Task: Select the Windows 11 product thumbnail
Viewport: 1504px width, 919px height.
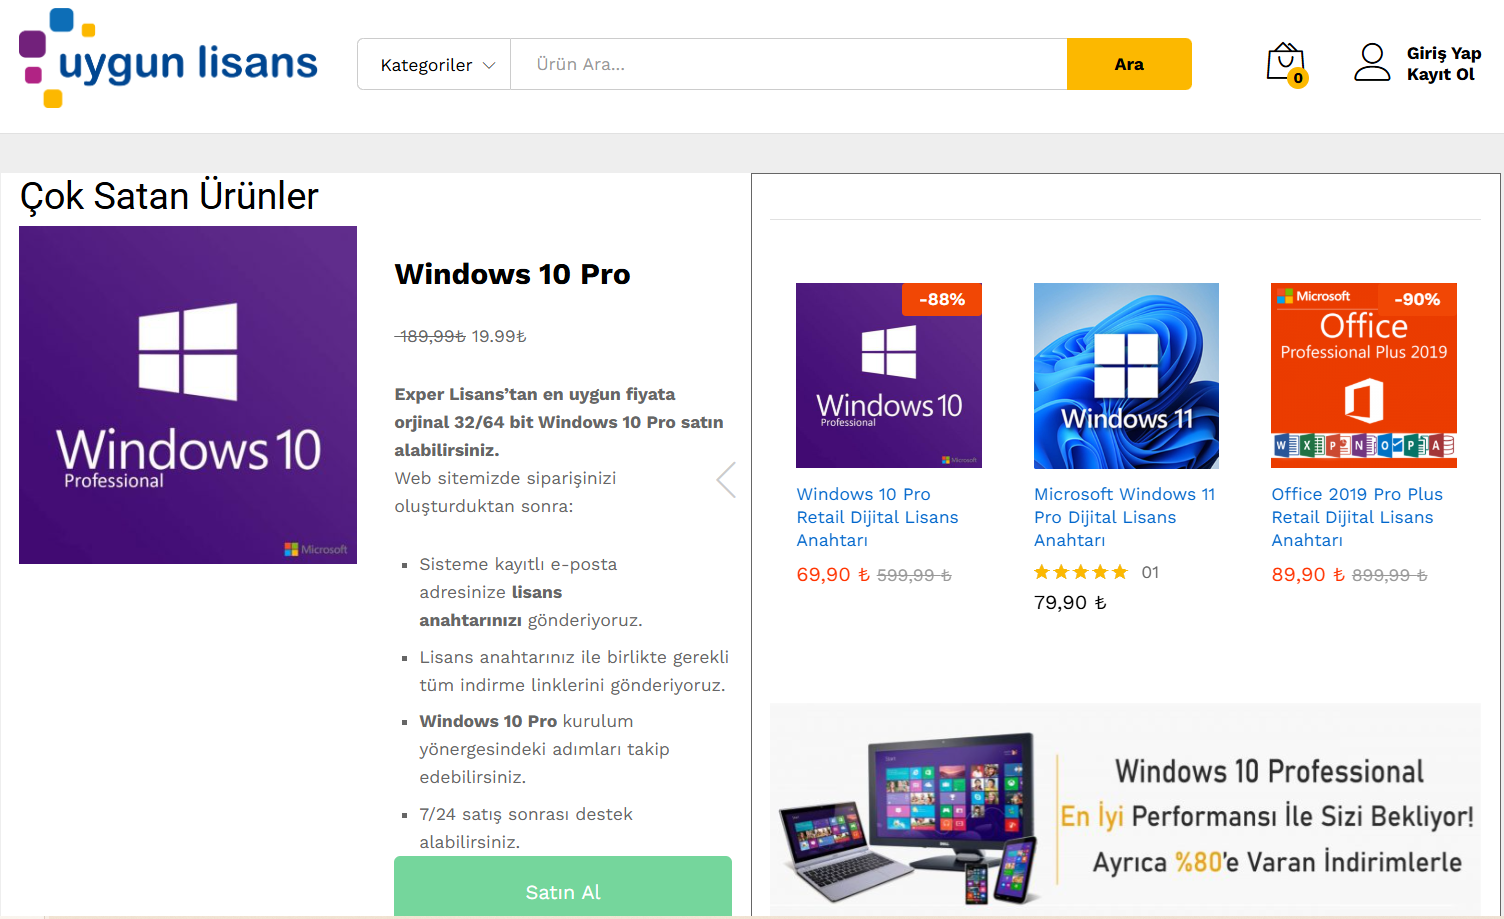Action: (x=1126, y=376)
